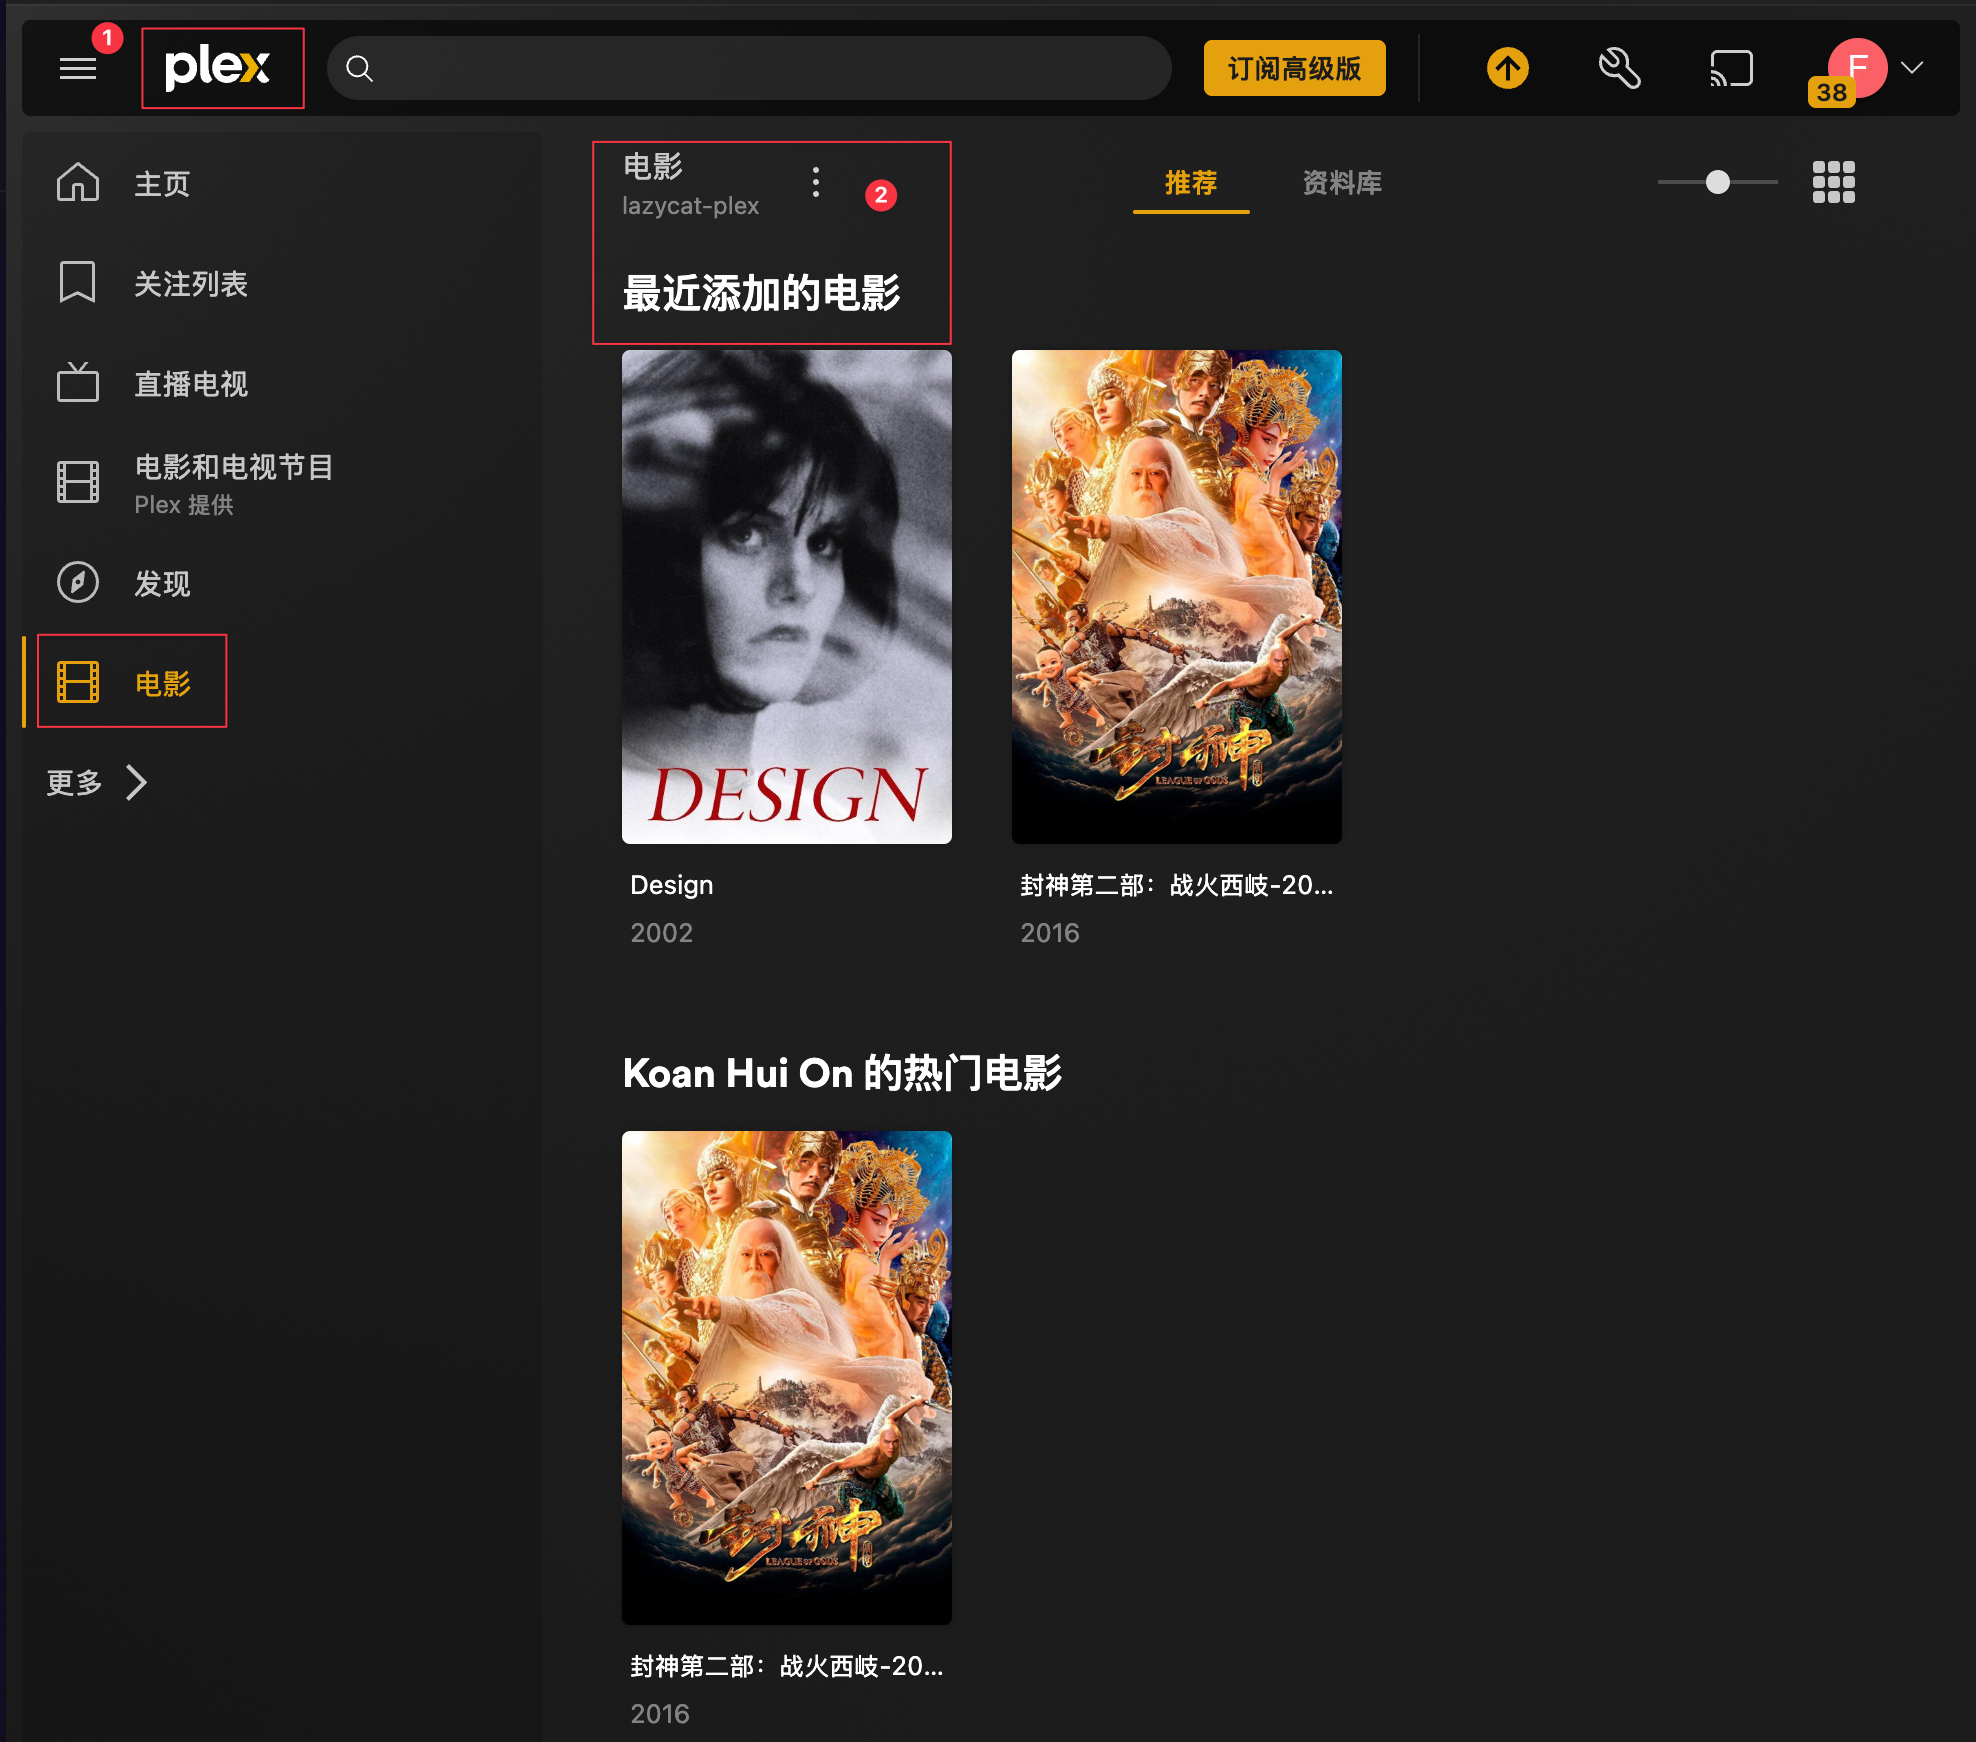Screen dimensions: 1976x1742
Task: Click the 2002 year text
Action: [662, 933]
